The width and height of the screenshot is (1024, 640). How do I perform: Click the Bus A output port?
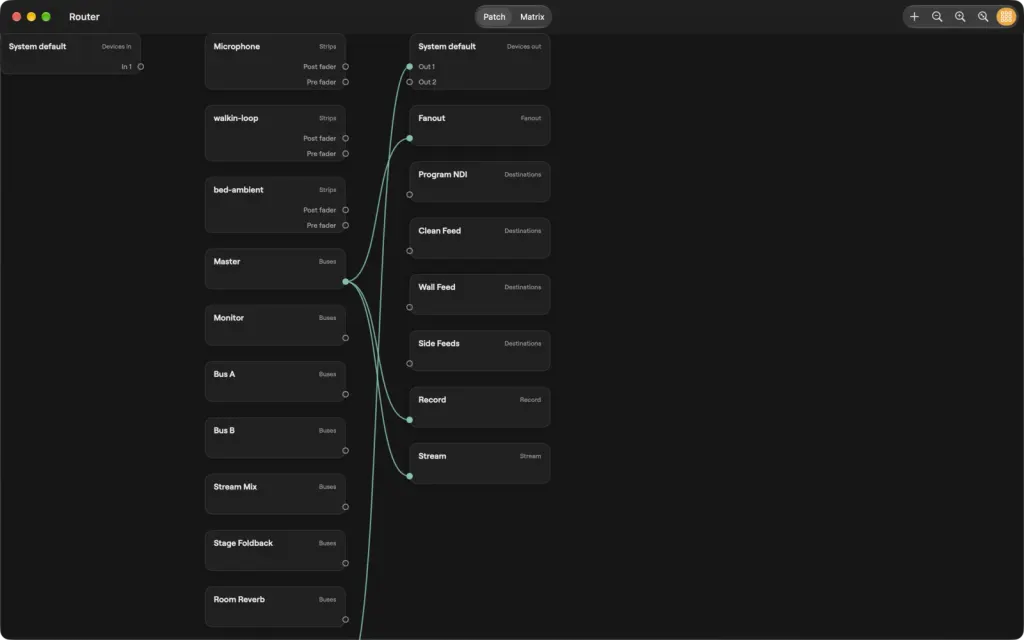pyautogui.click(x=345, y=394)
